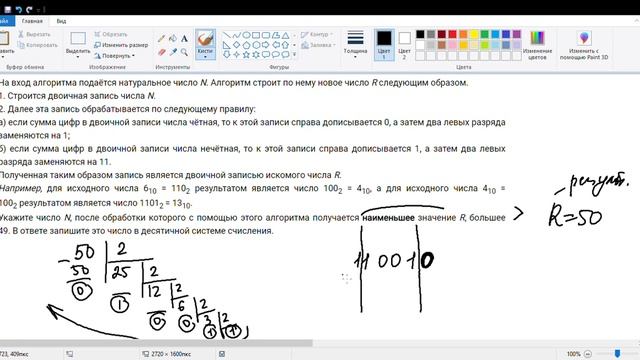Choose the Curve shape

pos(236,36)
